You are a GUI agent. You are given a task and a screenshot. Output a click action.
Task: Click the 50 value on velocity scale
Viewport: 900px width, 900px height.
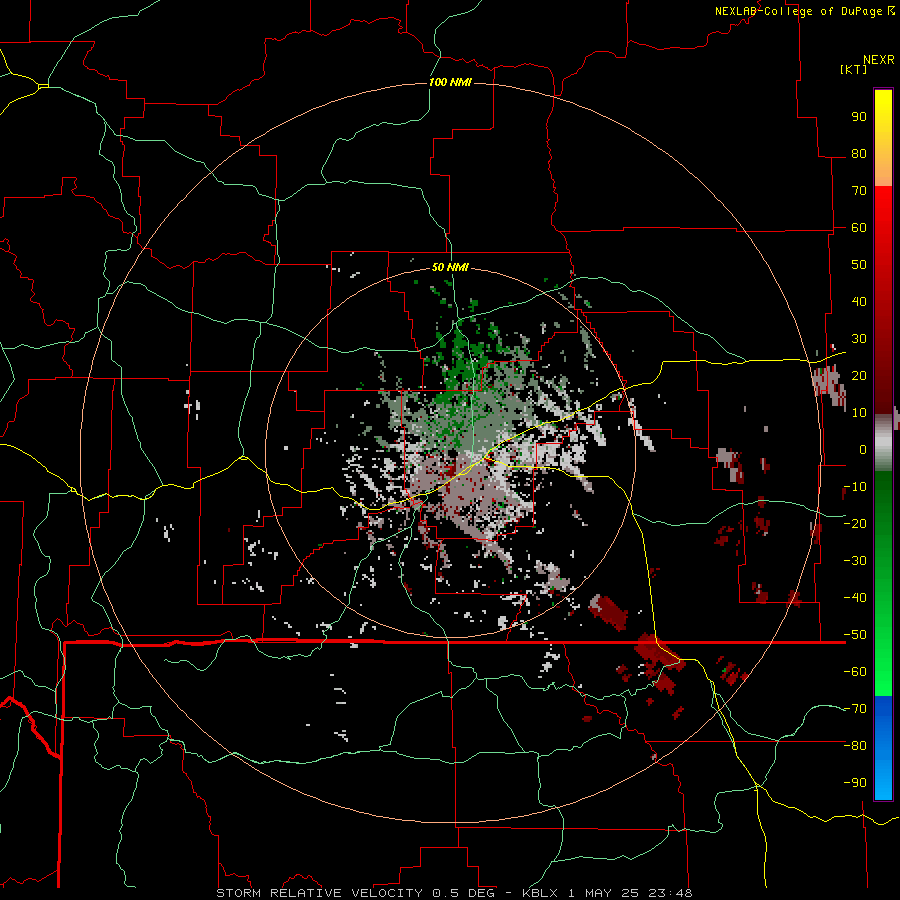tap(859, 265)
